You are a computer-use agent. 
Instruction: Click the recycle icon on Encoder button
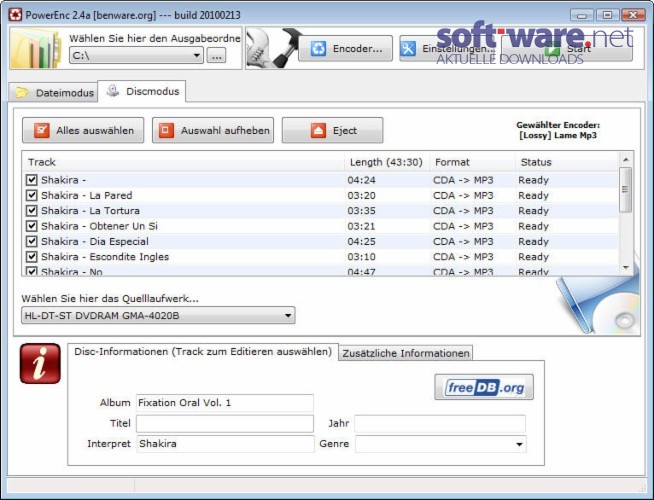click(318, 49)
